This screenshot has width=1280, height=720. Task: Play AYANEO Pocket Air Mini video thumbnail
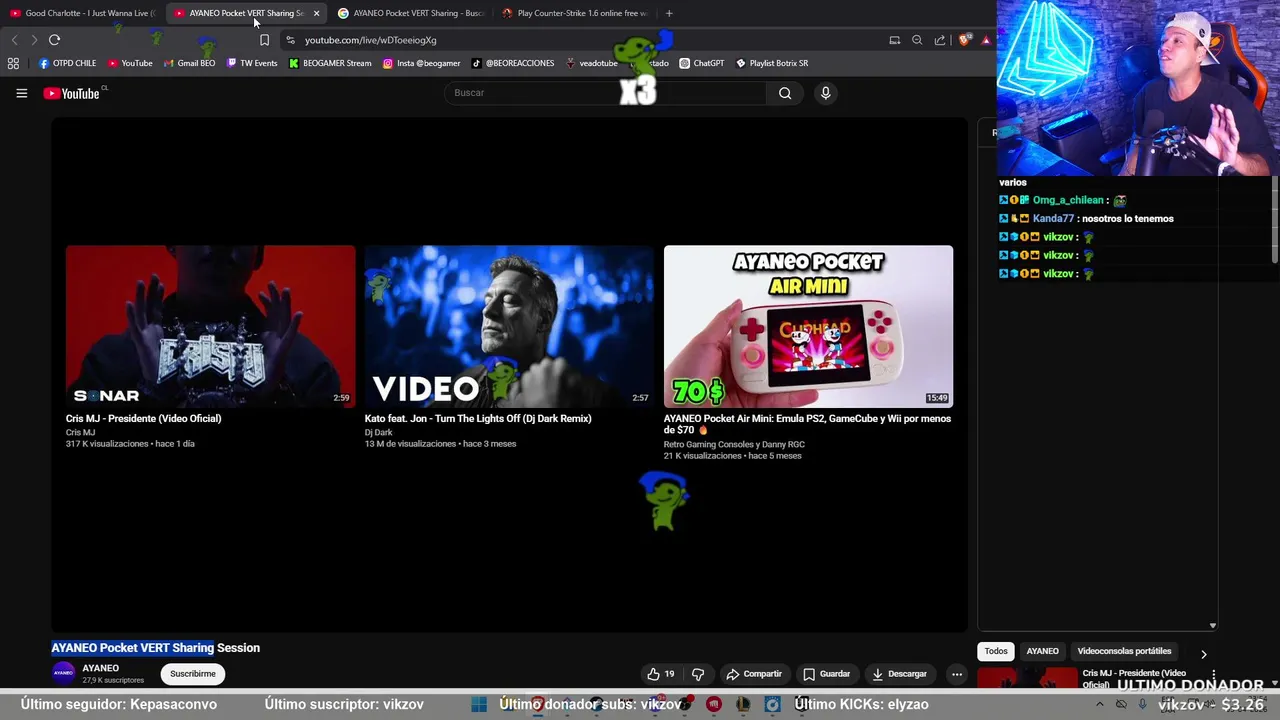click(x=808, y=326)
